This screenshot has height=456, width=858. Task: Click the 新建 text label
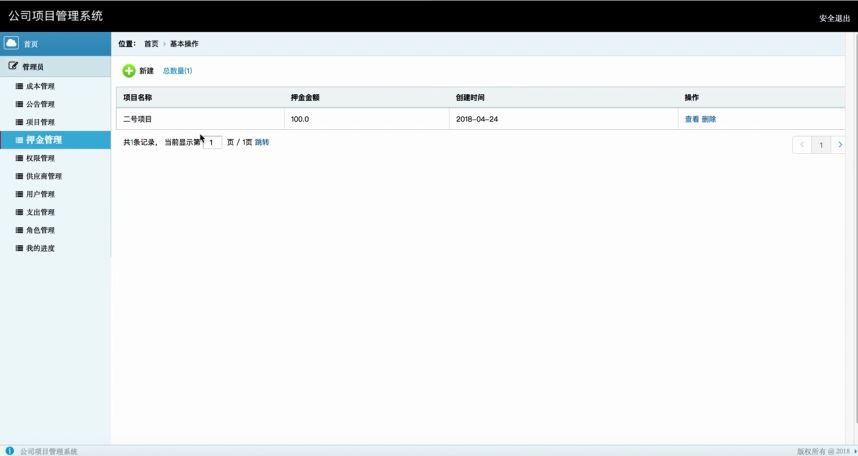coord(146,71)
